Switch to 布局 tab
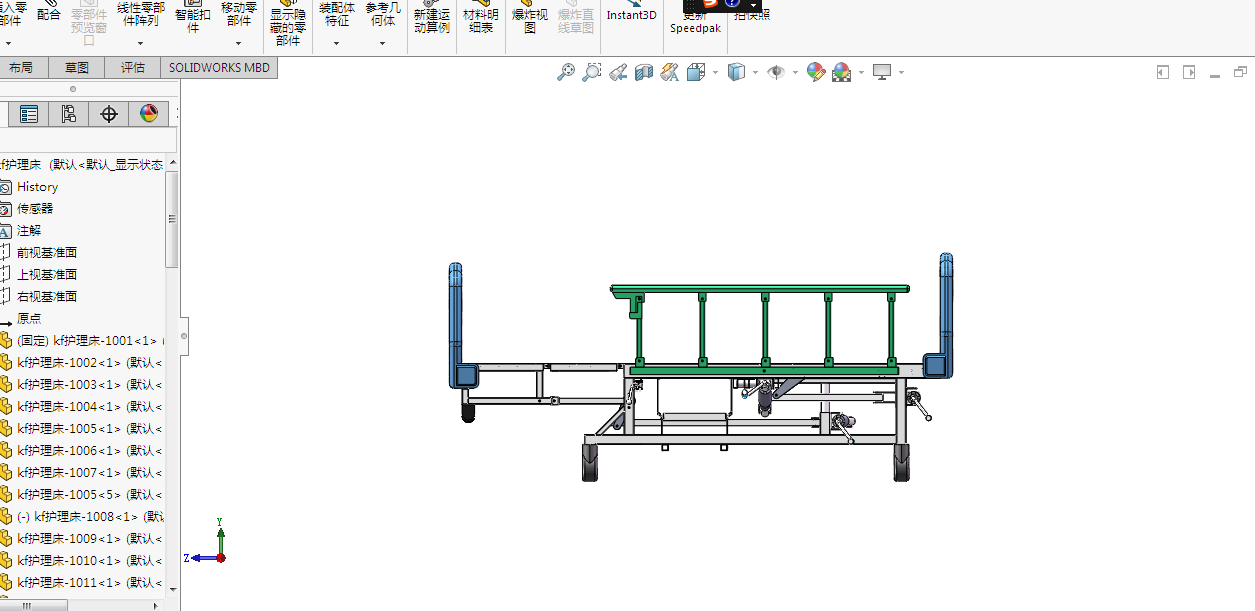Image resolution: width=1255 pixels, height=611 pixels. [x=20, y=68]
